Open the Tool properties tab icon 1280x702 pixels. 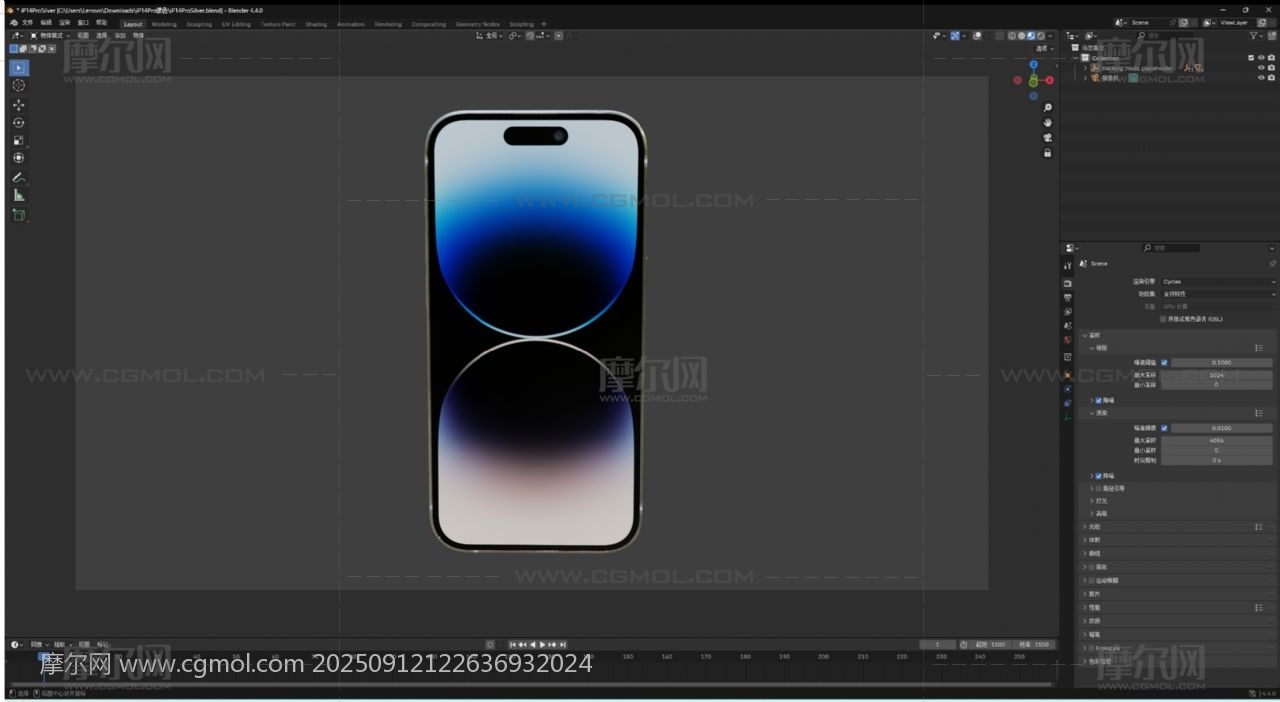(x=1068, y=266)
